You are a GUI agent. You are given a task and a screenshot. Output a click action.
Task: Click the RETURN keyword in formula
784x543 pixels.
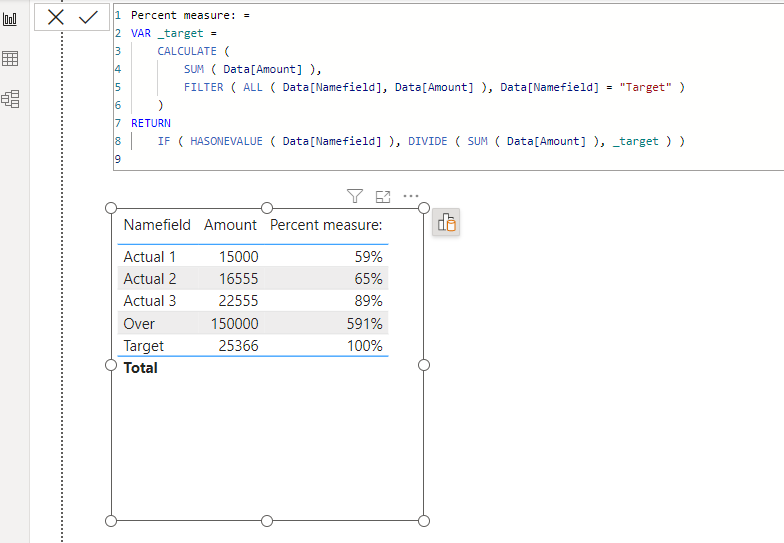pos(151,123)
